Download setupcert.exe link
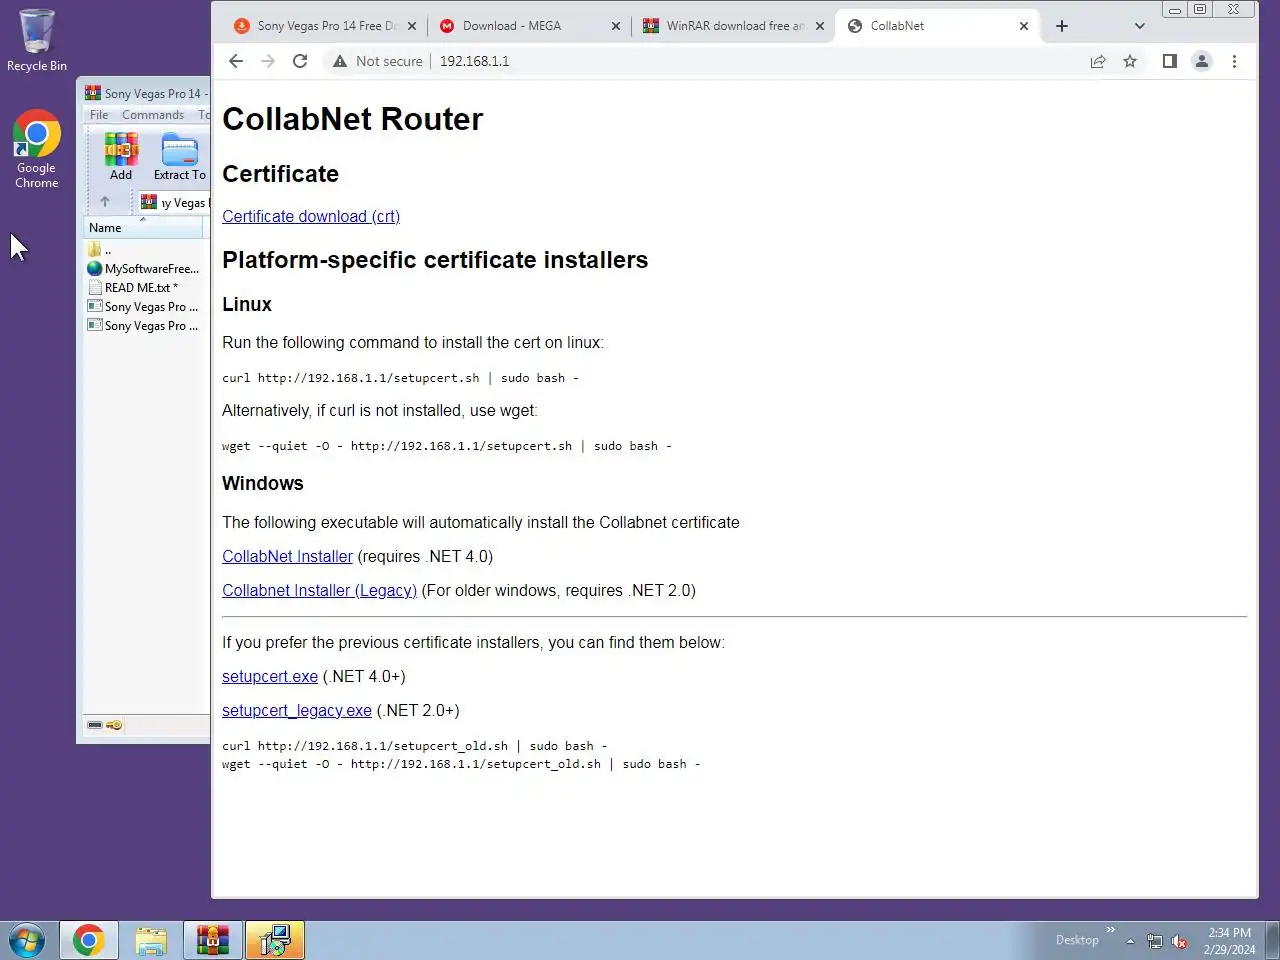The width and height of the screenshot is (1280, 960). tap(270, 677)
